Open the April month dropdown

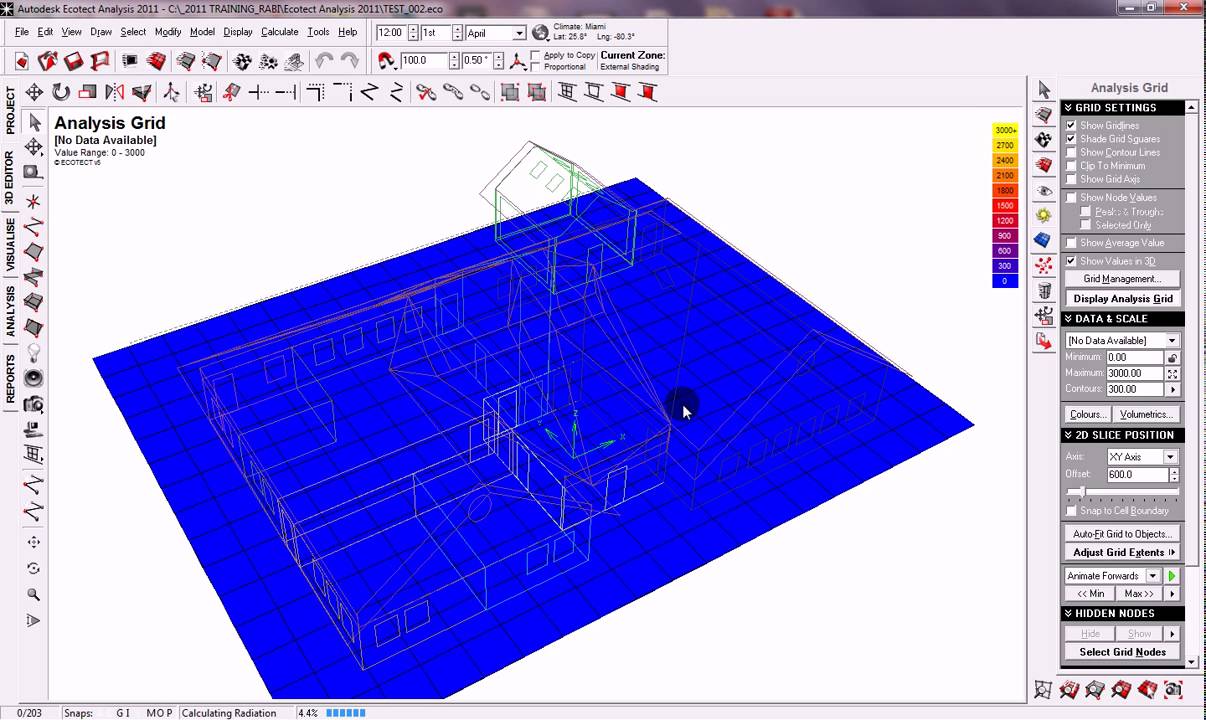pos(519,33)
